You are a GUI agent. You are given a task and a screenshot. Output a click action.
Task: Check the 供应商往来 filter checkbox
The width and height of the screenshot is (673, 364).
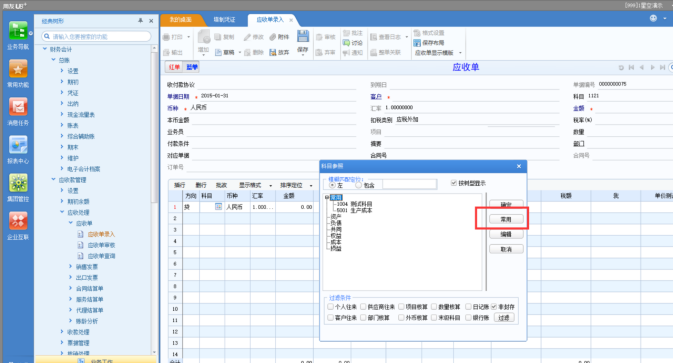363,306
